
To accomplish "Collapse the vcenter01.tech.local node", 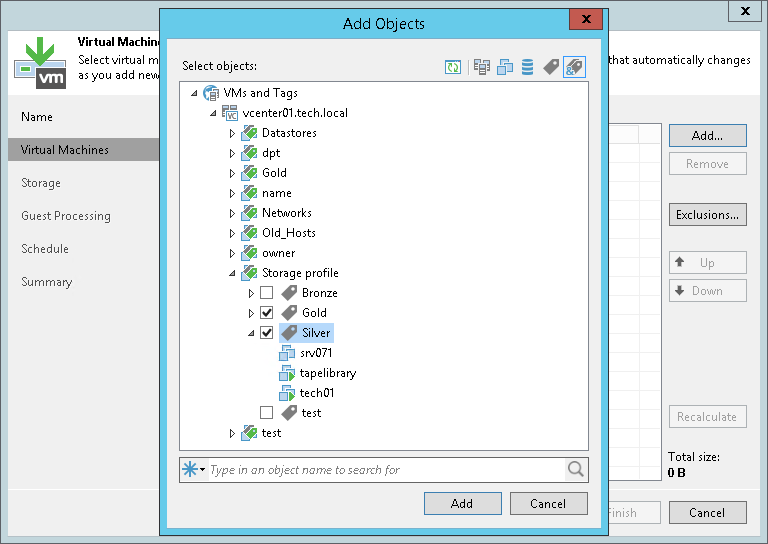I will pos(213,113).
